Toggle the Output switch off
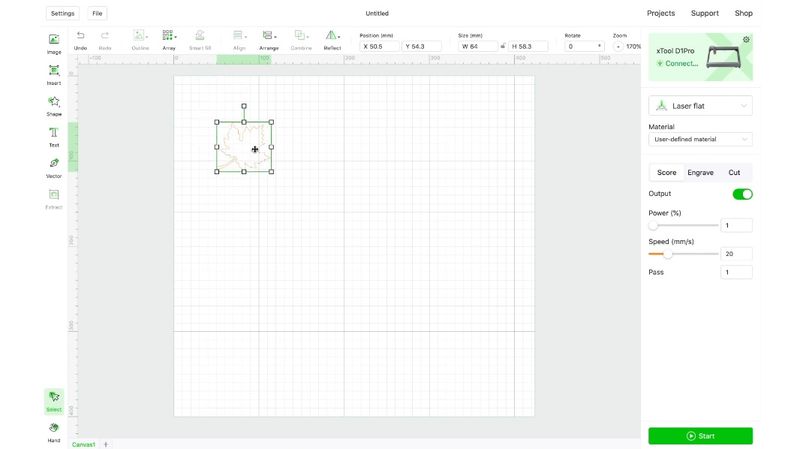Viewport: 800px width, 449px height. click(x=742, y=194)
